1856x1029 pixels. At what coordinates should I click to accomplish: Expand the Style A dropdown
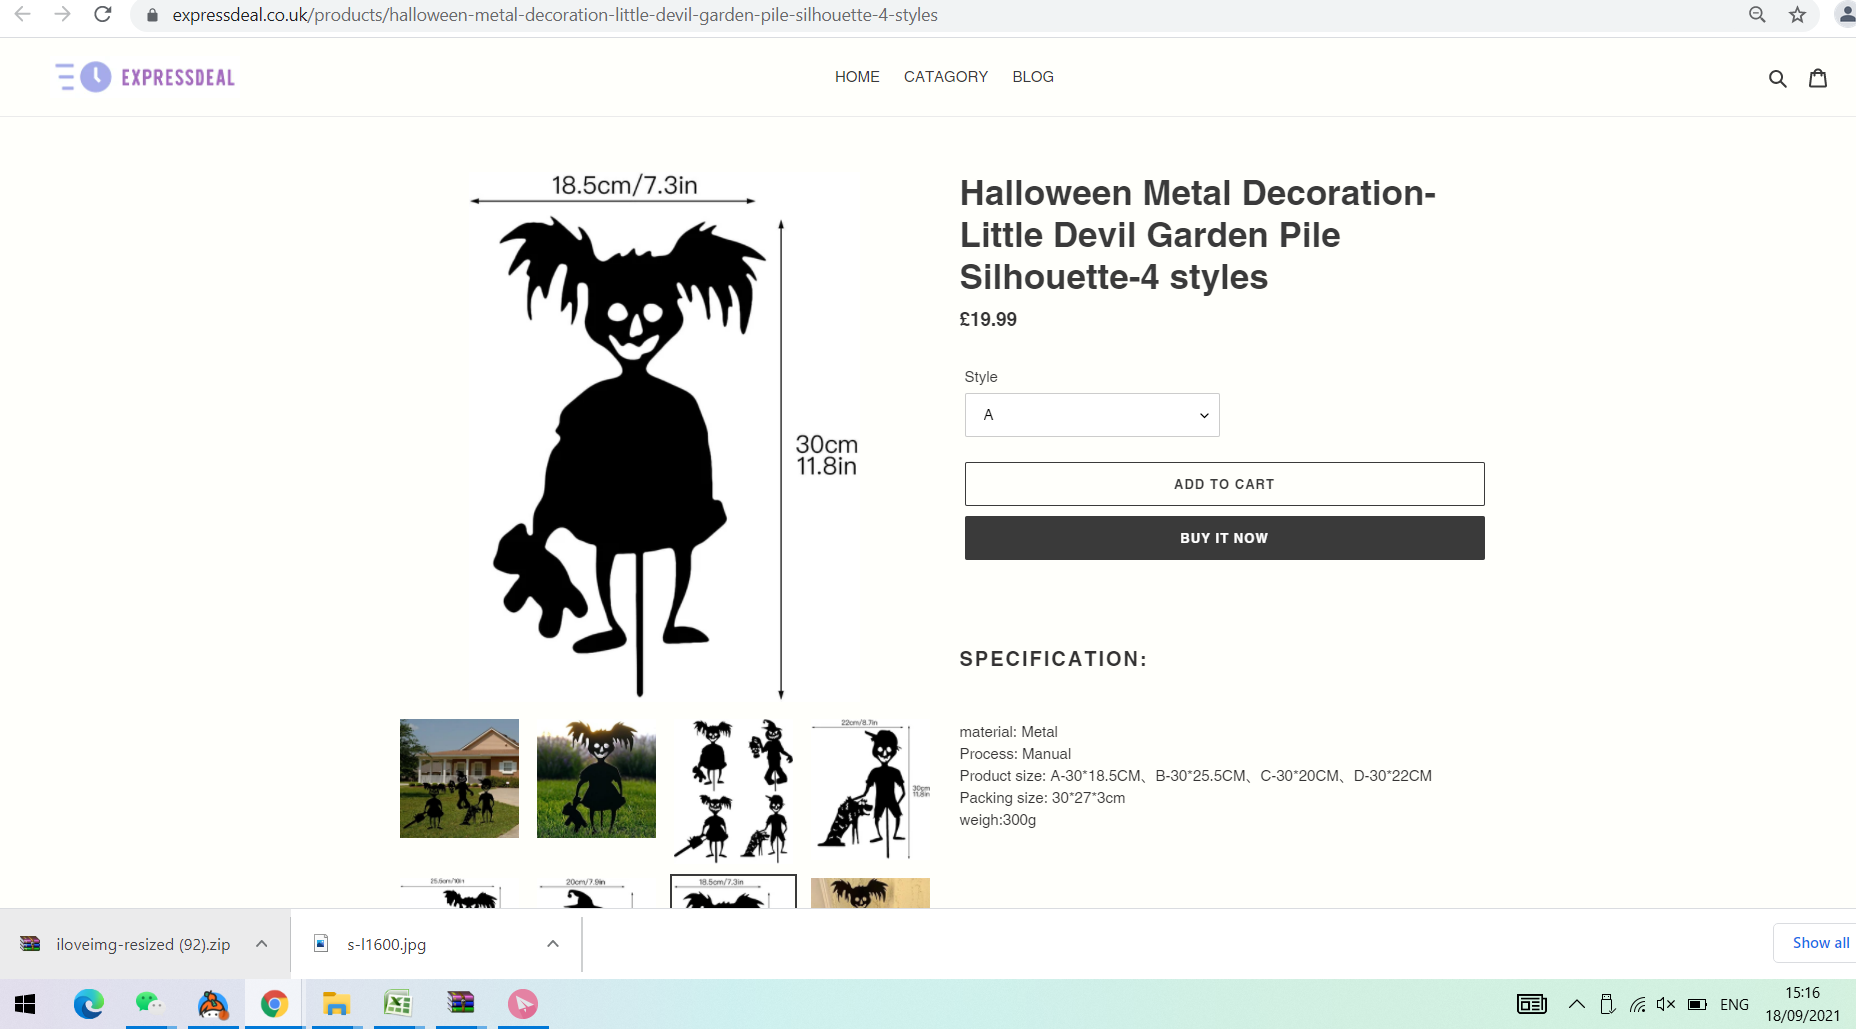(1092, 415)
